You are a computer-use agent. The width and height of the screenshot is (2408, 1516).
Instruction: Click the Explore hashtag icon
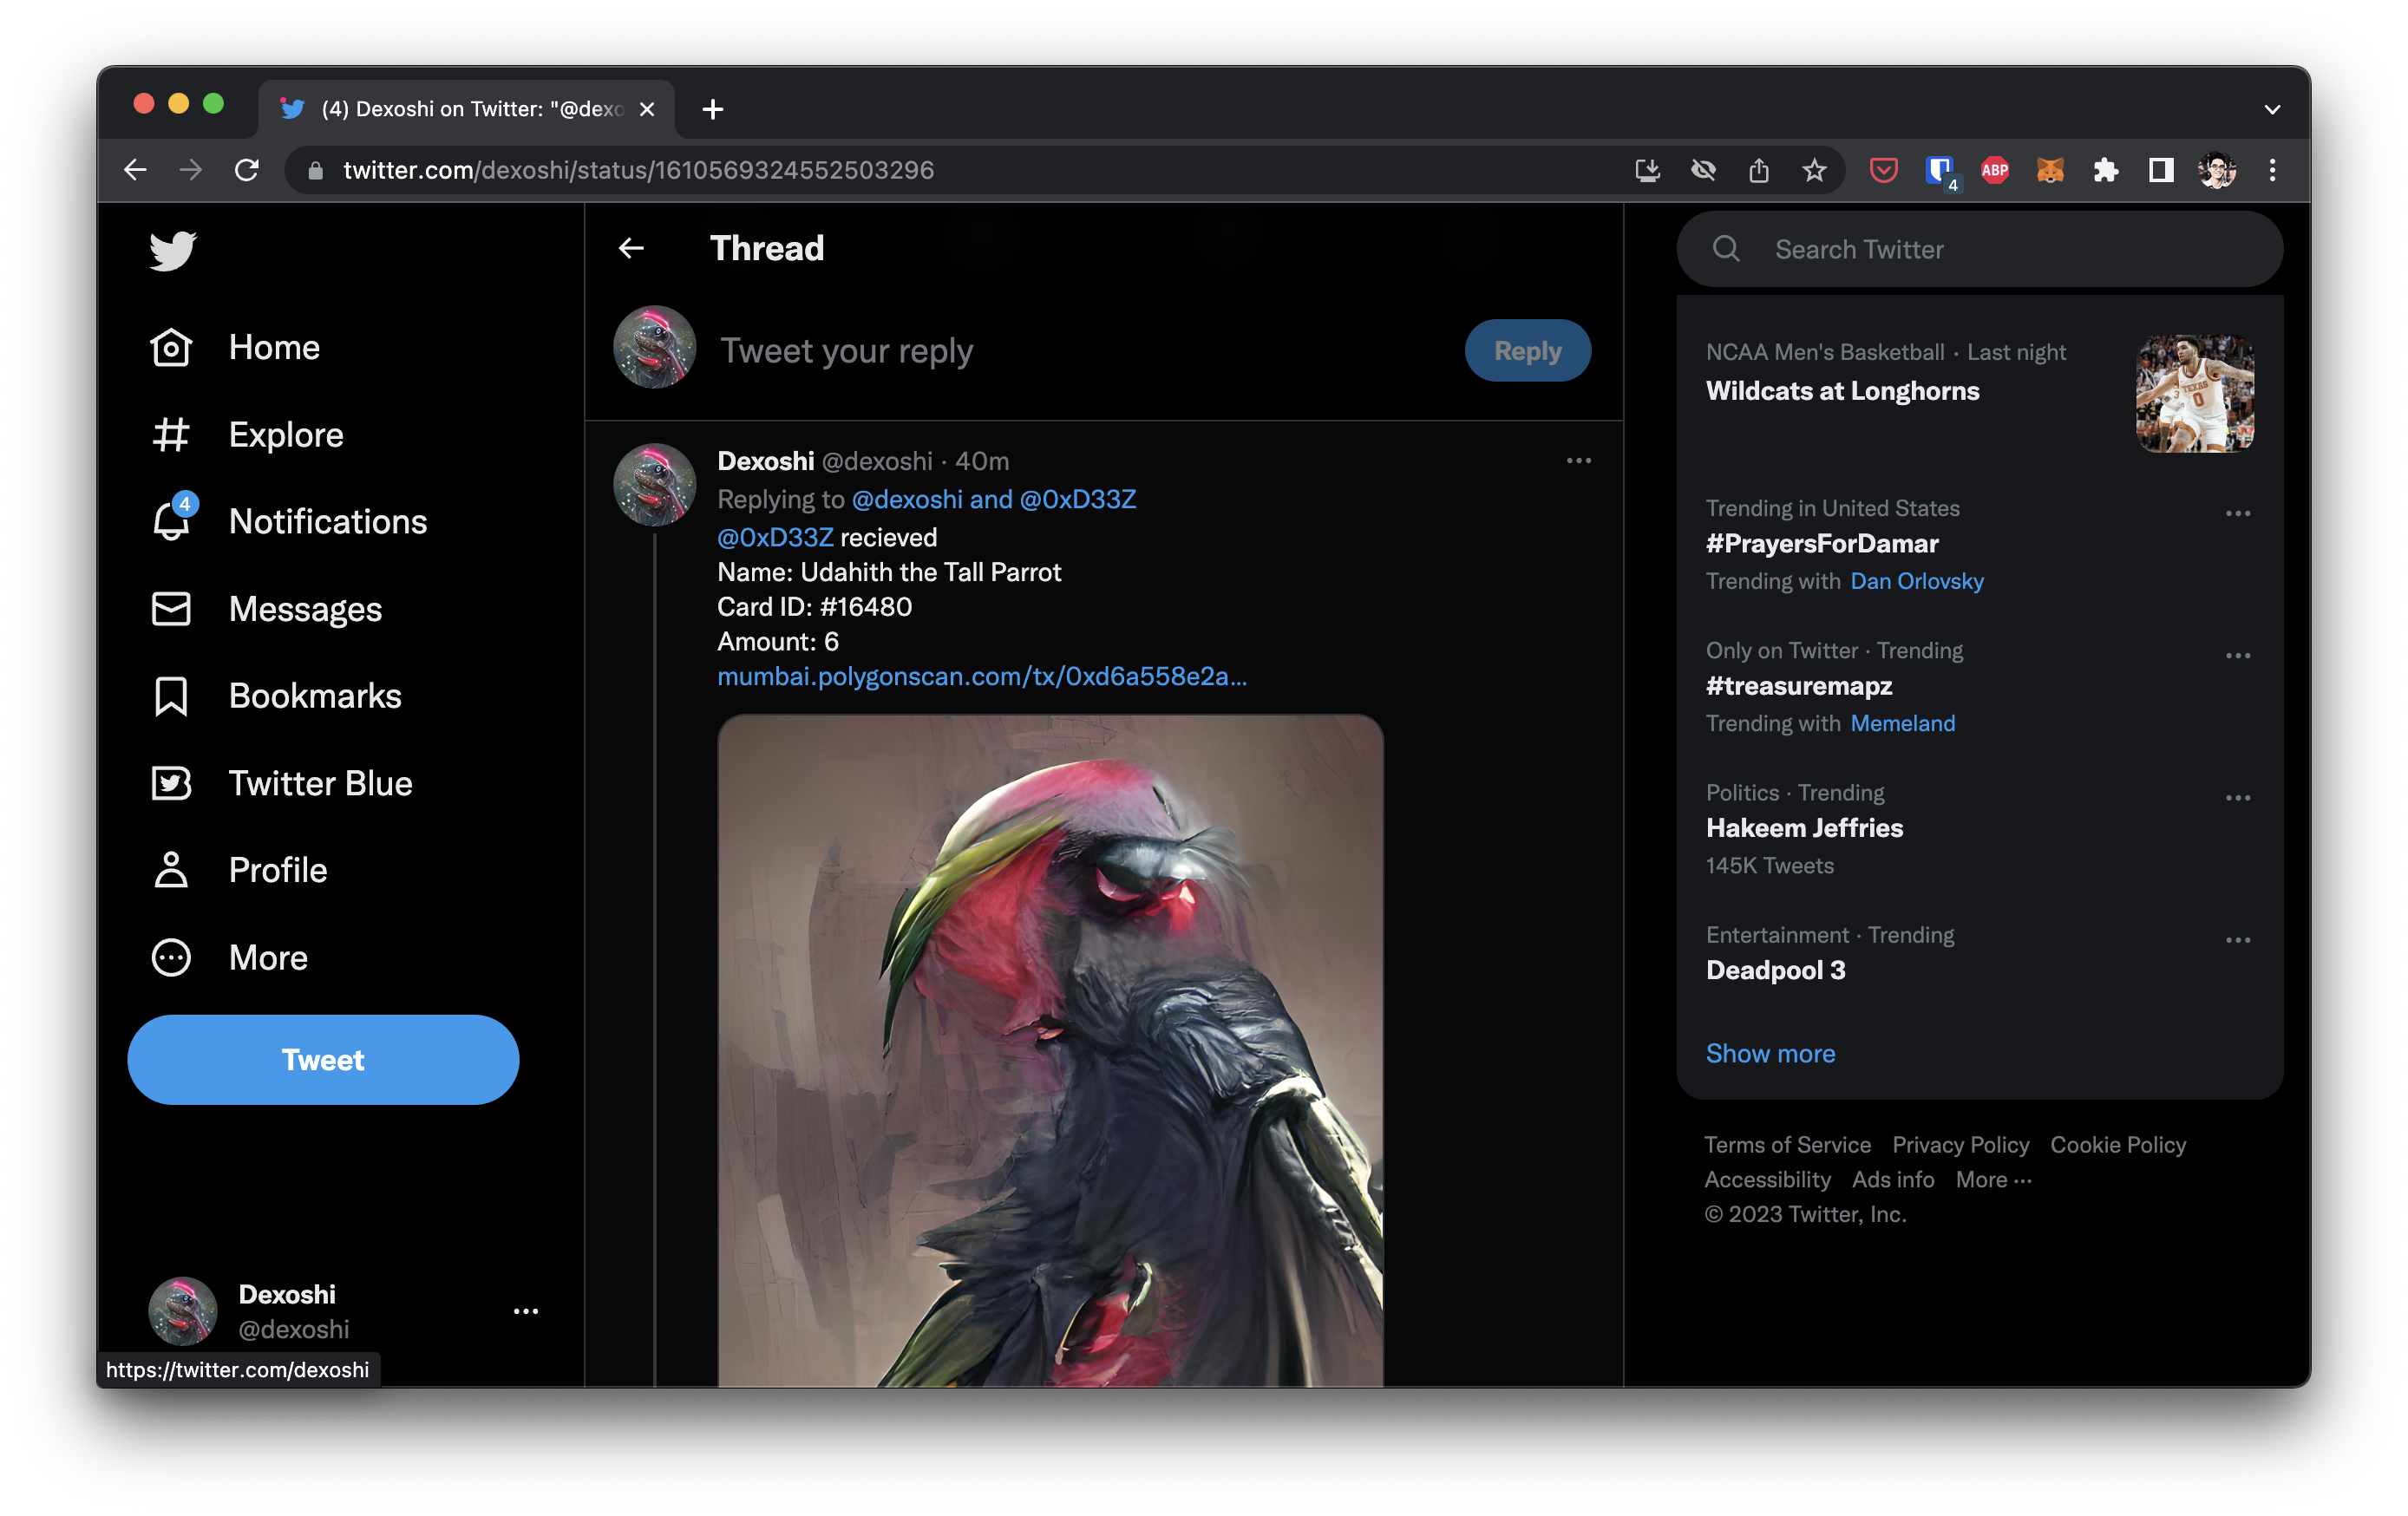tap(171, 435)
